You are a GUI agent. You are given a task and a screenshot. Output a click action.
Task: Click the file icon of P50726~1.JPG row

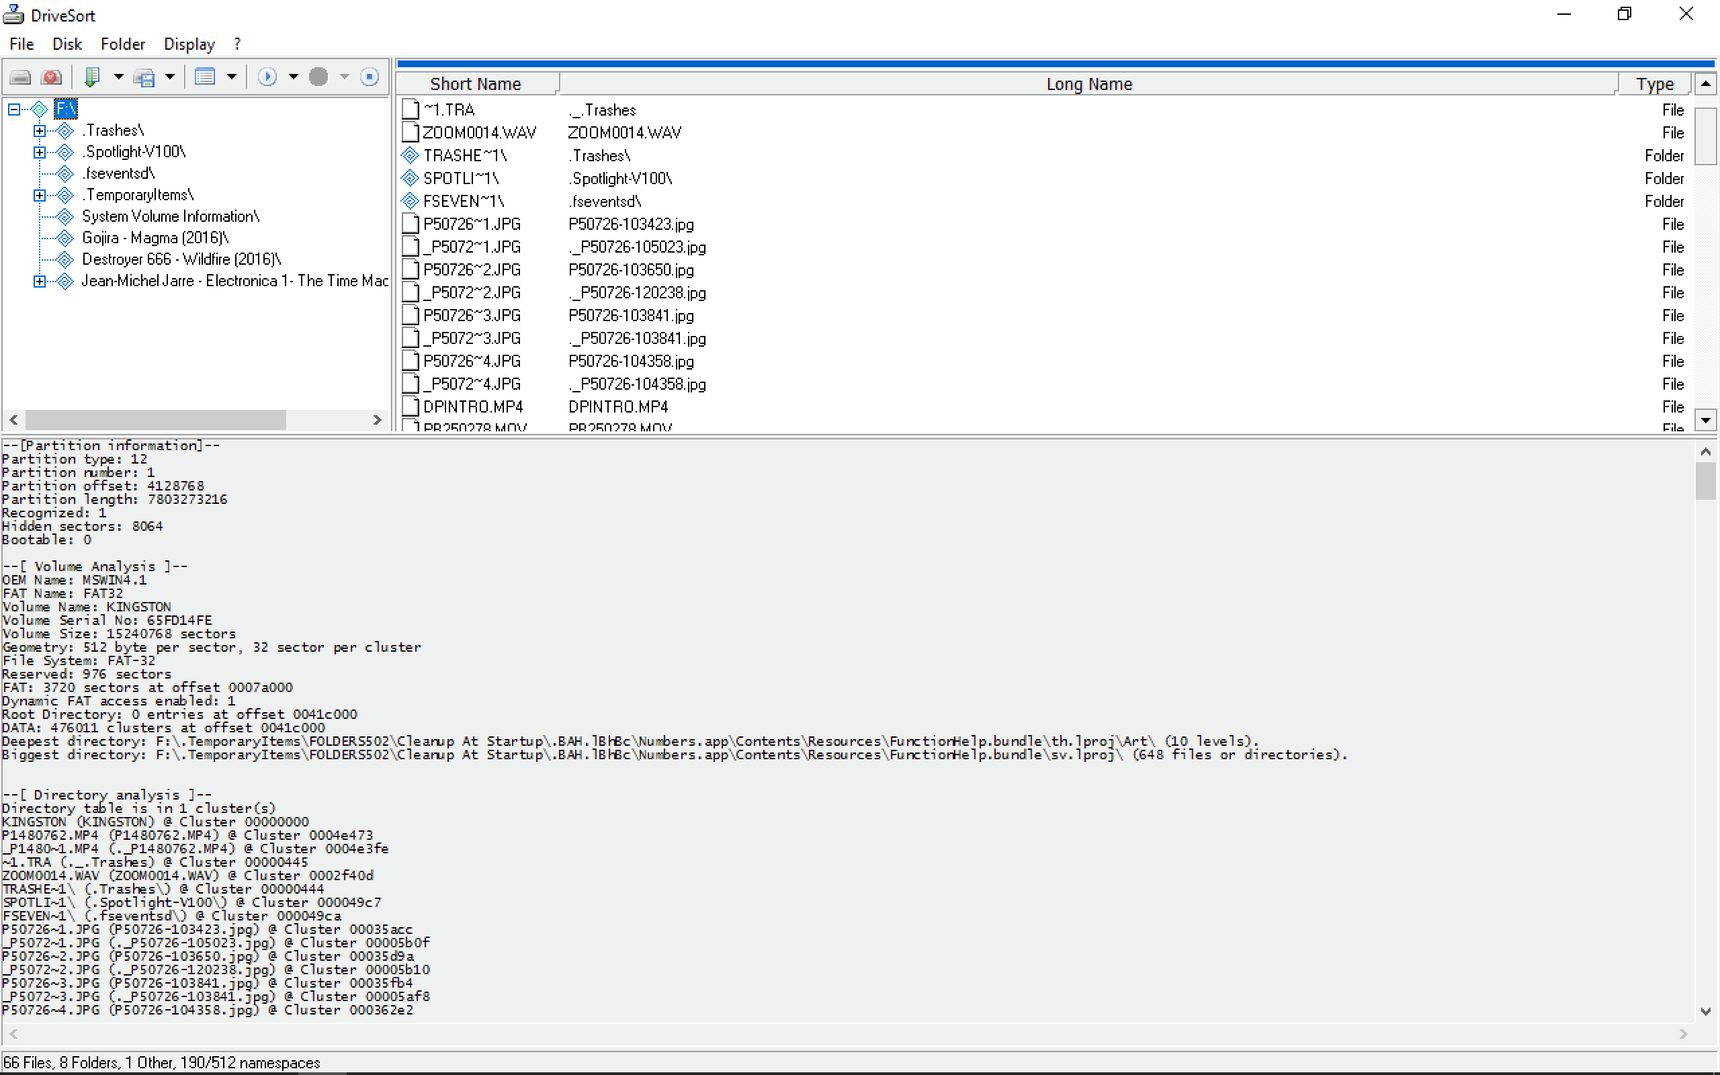click(410, 224)
